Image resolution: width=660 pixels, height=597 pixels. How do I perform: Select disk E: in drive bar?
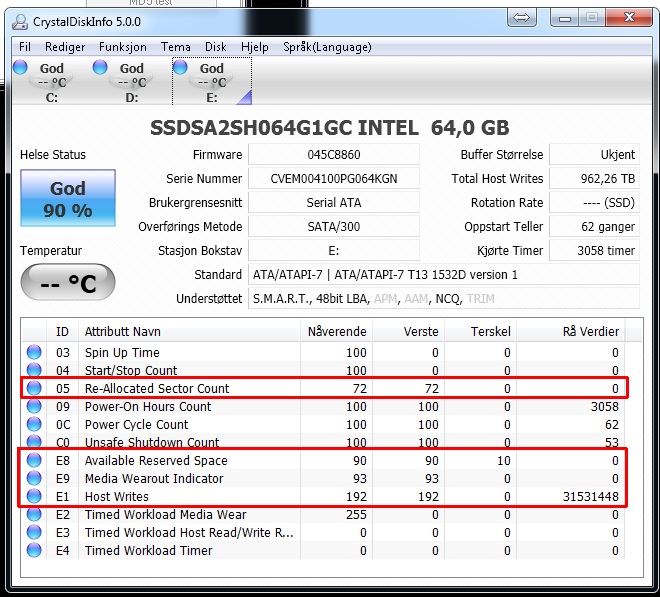coord(212,82)
